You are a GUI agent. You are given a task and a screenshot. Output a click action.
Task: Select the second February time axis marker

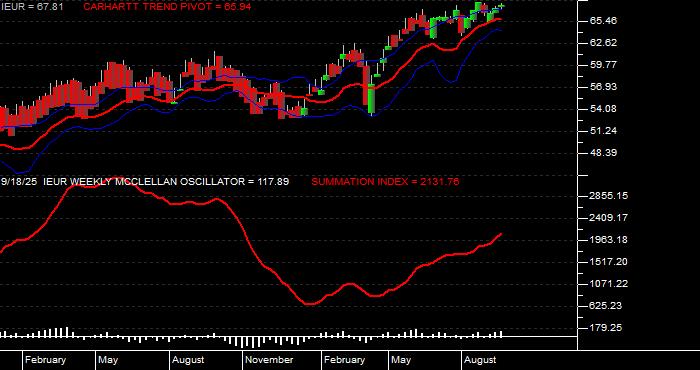pos(345,360)
